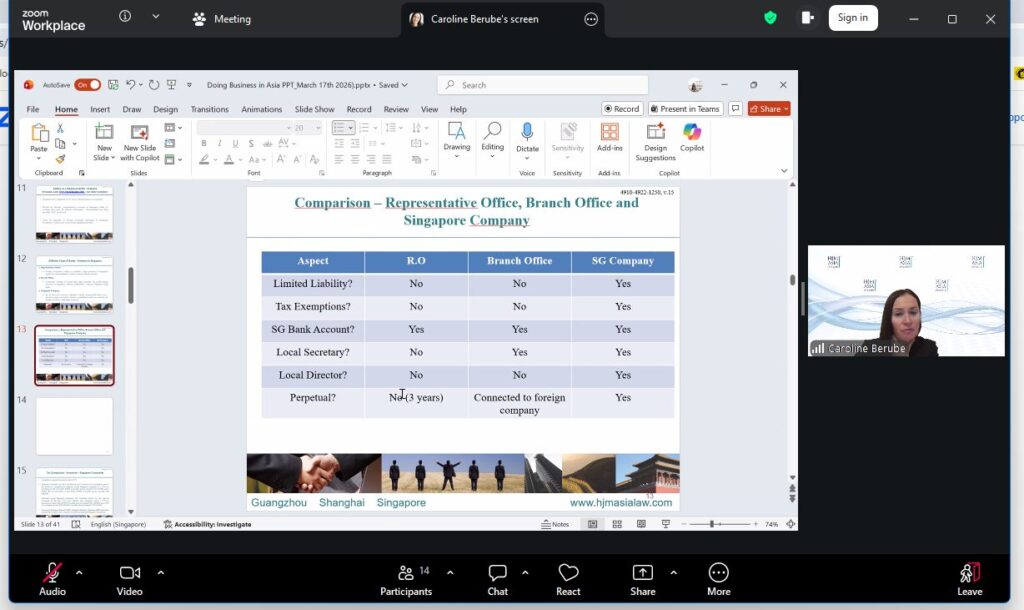Open the Transitions ribbon tab
The height and width of the screenshot is (610, 1024).
click(210, 109)
